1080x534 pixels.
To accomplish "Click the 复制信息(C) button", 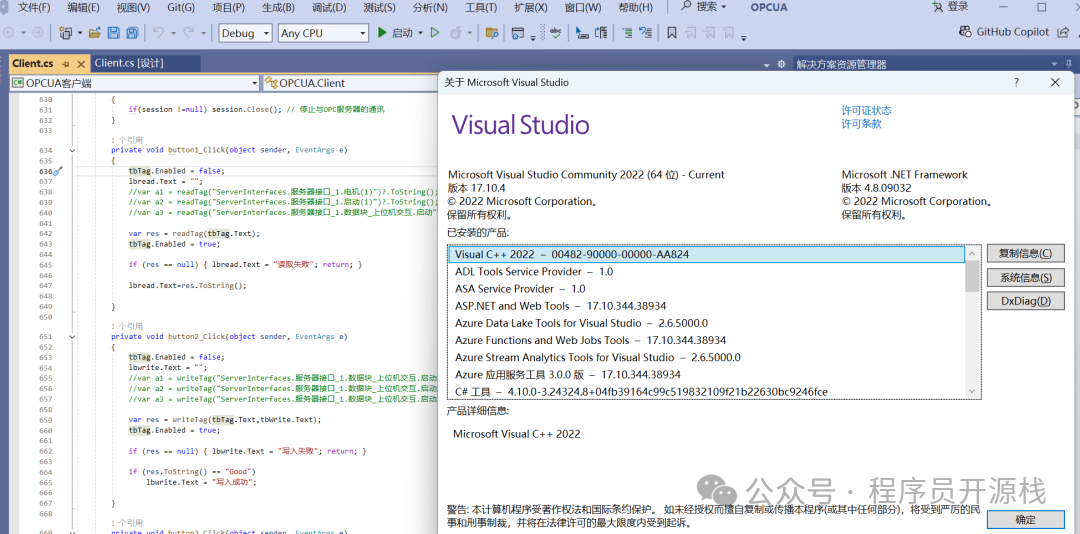I will tap(1025, 253).
